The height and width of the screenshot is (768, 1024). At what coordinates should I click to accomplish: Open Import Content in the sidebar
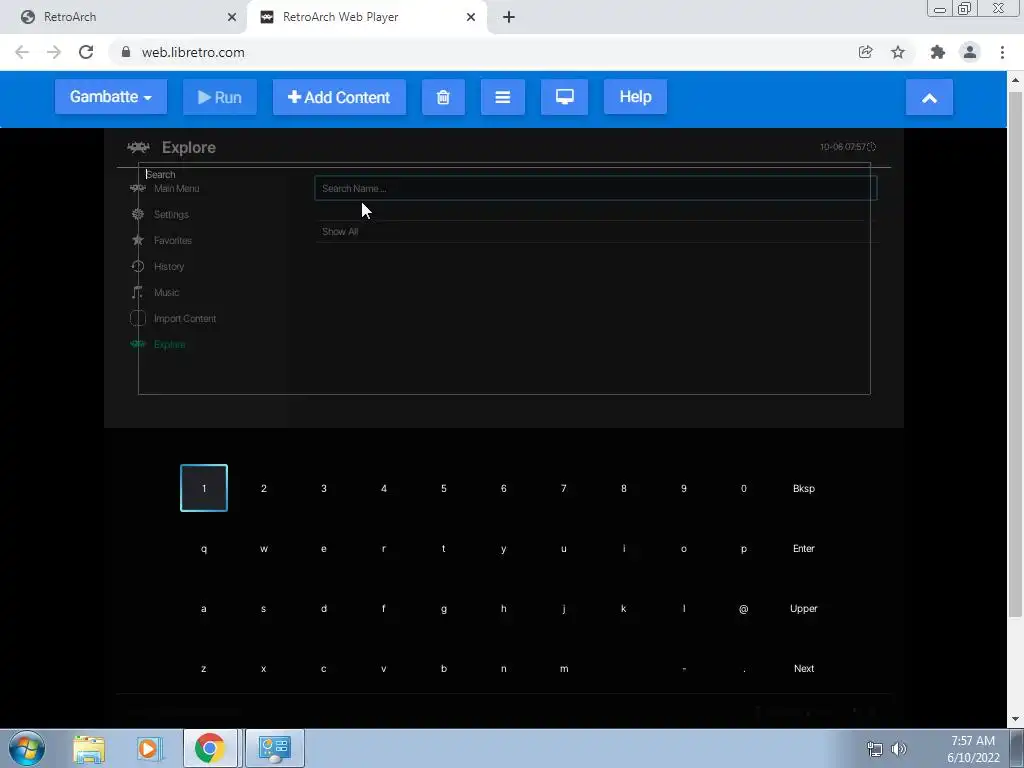185,319
